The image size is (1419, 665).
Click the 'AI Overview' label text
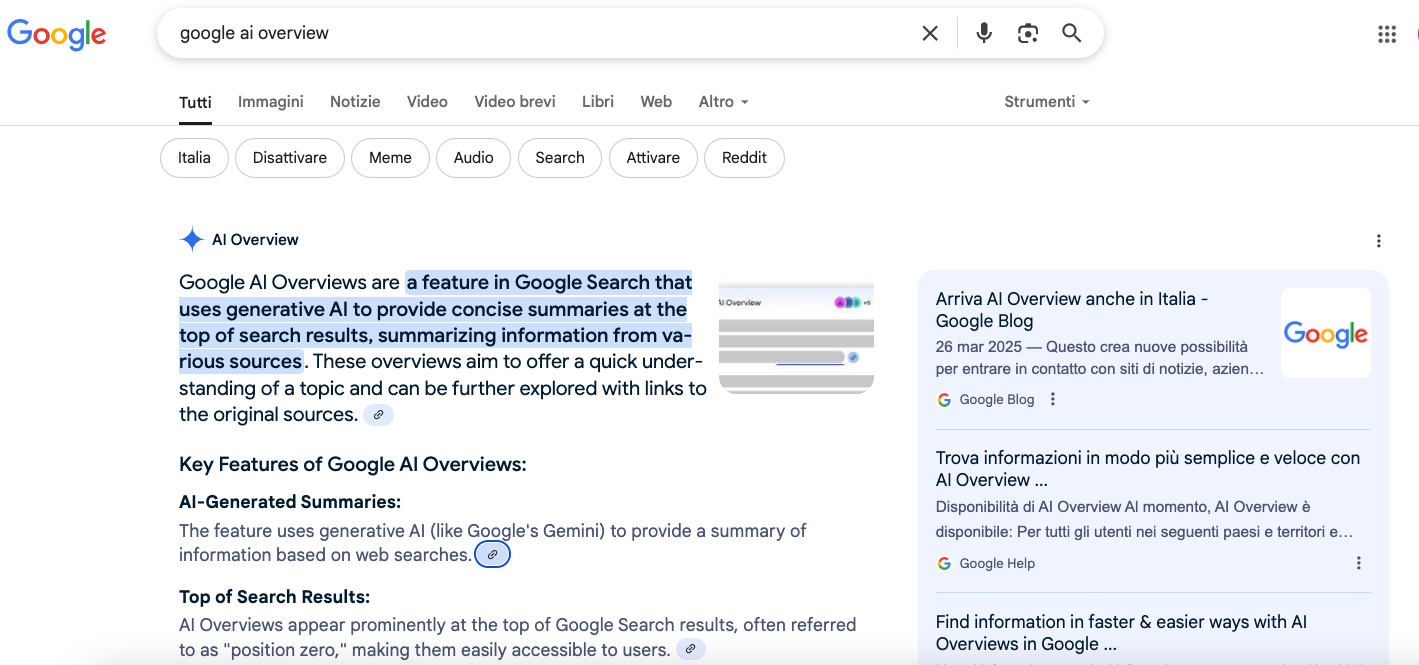pyautogui.click(x=255, y=240)
